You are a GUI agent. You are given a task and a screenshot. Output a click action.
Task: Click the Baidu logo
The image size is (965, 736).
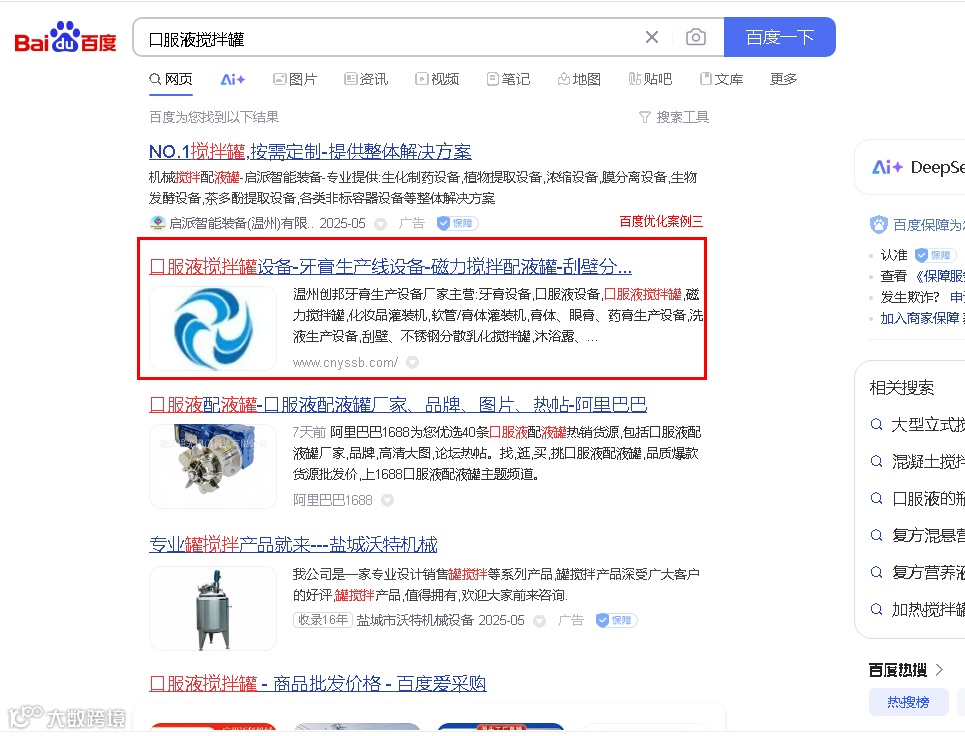pos(65,38)
